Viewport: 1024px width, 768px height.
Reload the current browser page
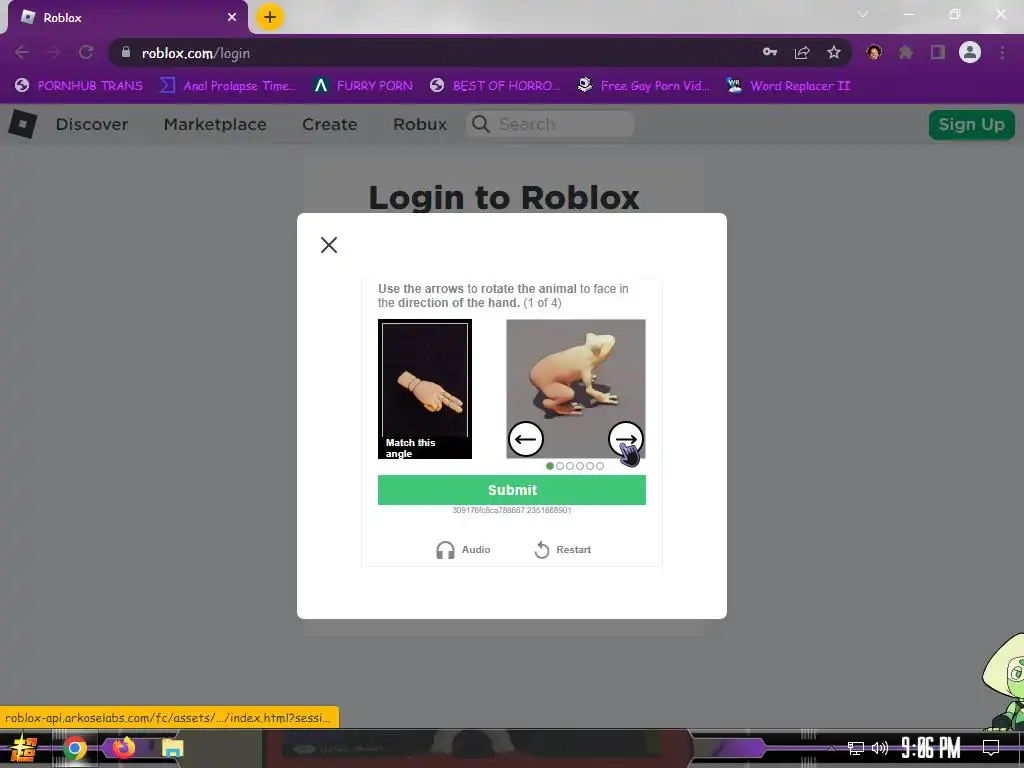tap(86, 53)
